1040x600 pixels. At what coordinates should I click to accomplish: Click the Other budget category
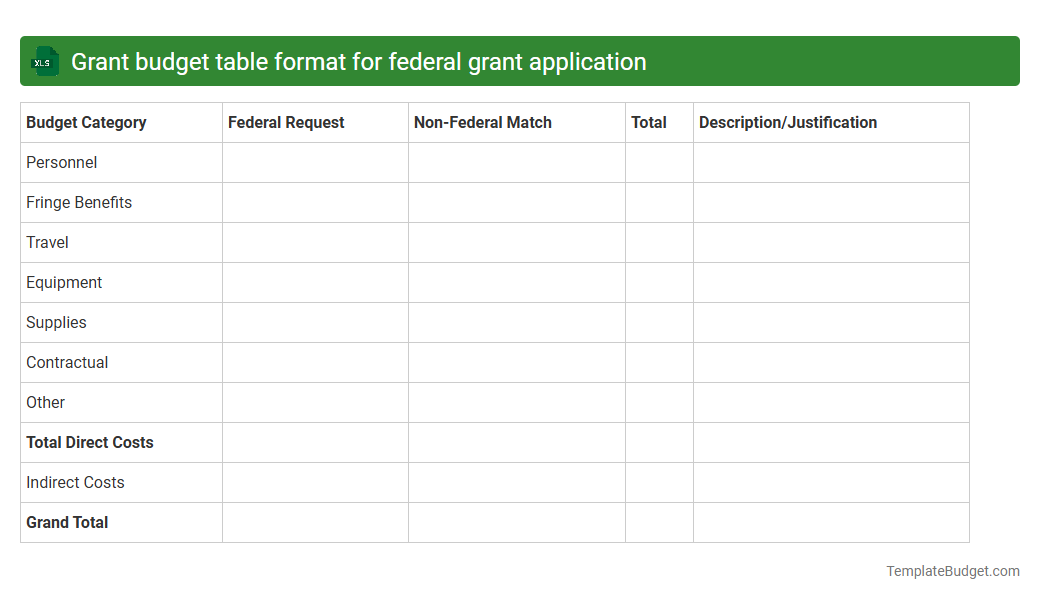(45, 402)
